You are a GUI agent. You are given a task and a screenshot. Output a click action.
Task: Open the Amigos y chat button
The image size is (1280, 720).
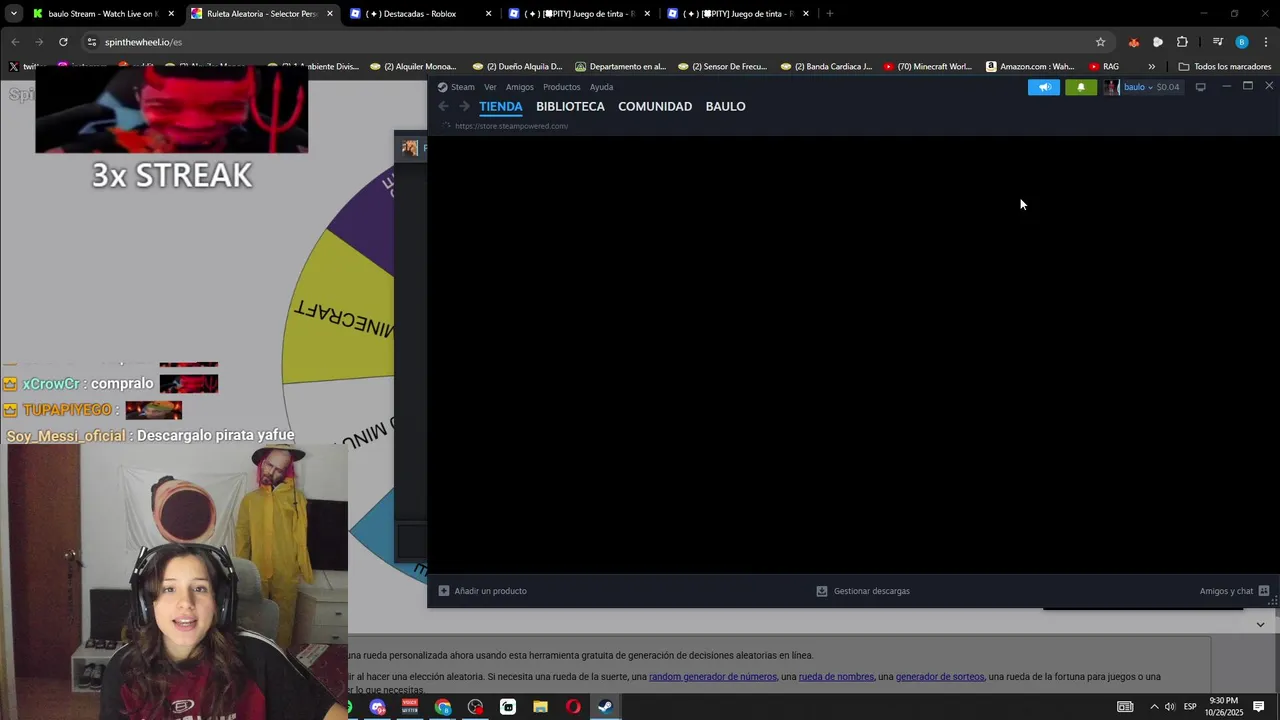coord(1234,591)
